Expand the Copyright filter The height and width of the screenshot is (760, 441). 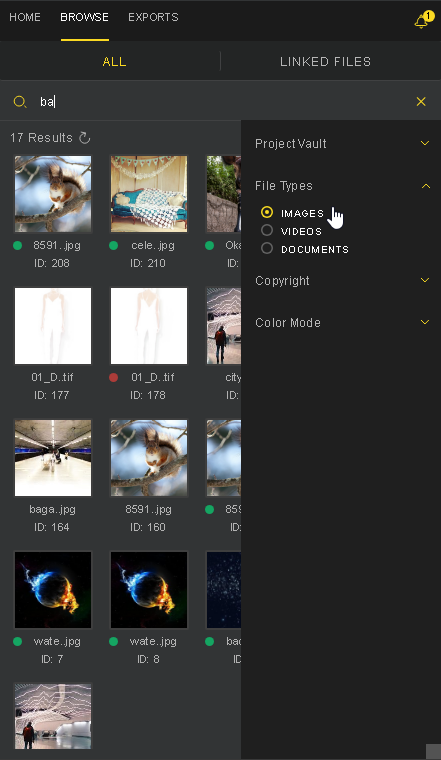point(425,280)
